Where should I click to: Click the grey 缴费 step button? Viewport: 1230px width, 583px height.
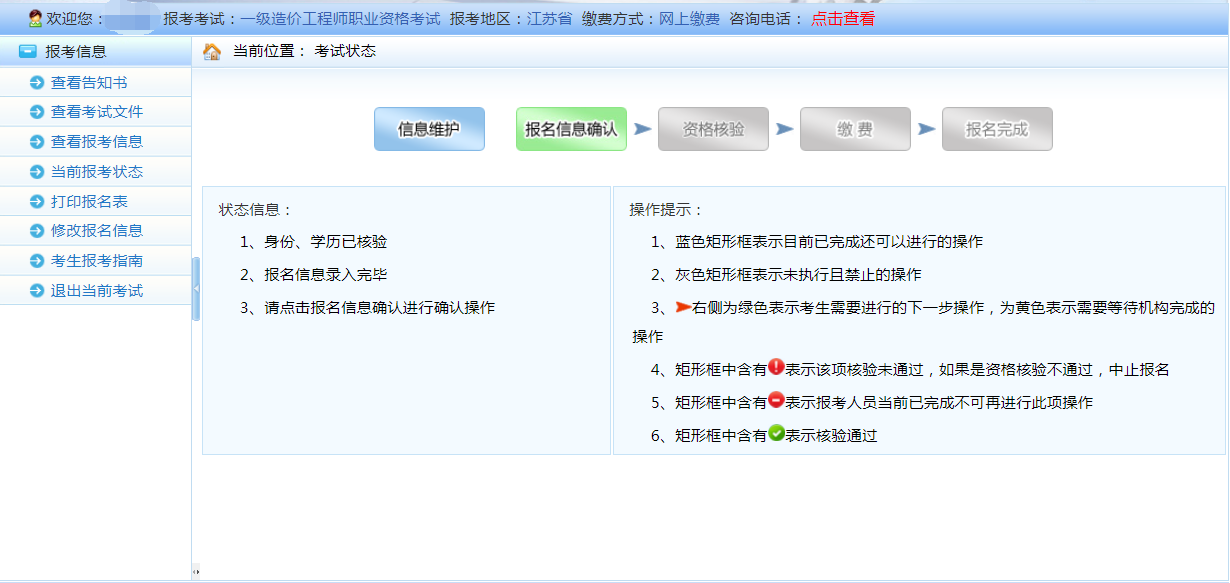pyautogui.click(x=855, y=129)
